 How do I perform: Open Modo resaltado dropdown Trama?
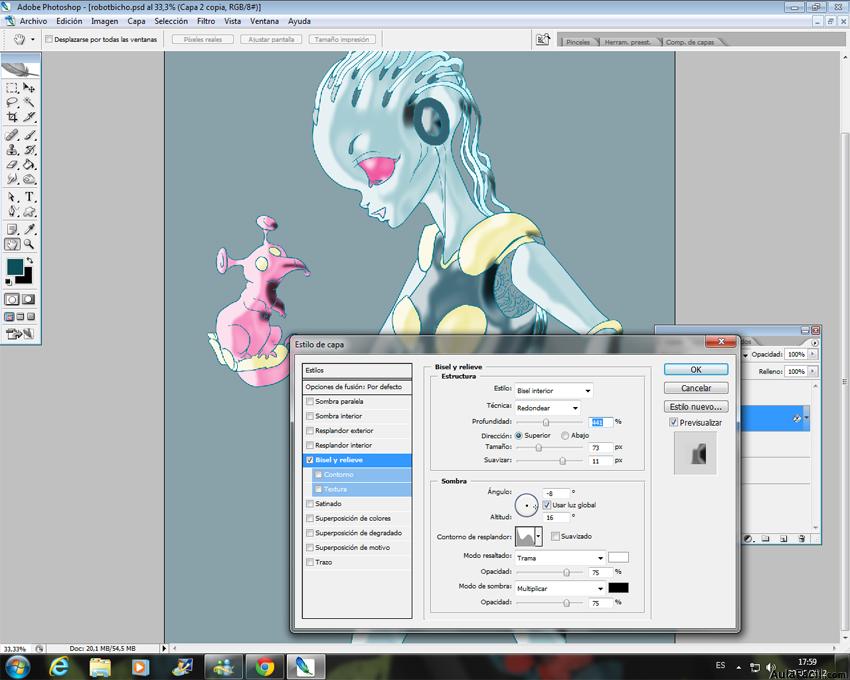(560, 558)
